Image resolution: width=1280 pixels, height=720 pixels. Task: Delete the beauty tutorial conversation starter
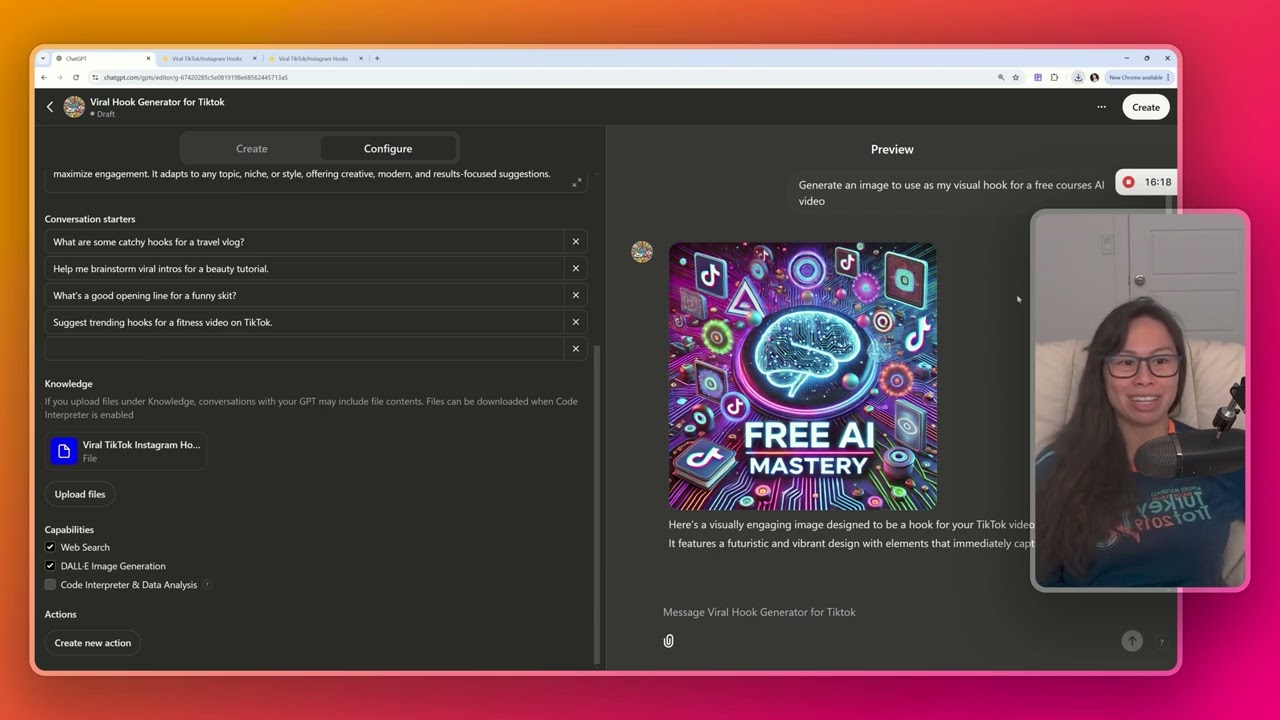pos(575,269)
